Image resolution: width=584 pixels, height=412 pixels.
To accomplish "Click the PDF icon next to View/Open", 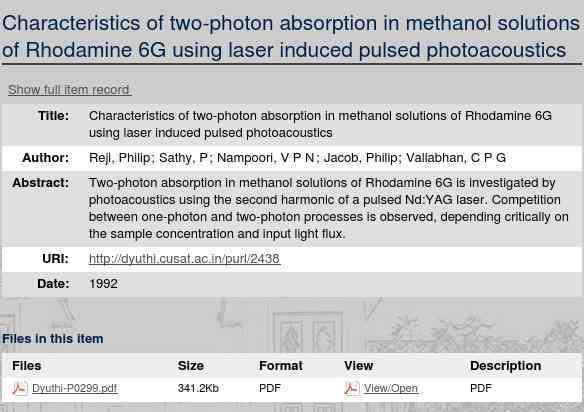I will click(352, 388).
